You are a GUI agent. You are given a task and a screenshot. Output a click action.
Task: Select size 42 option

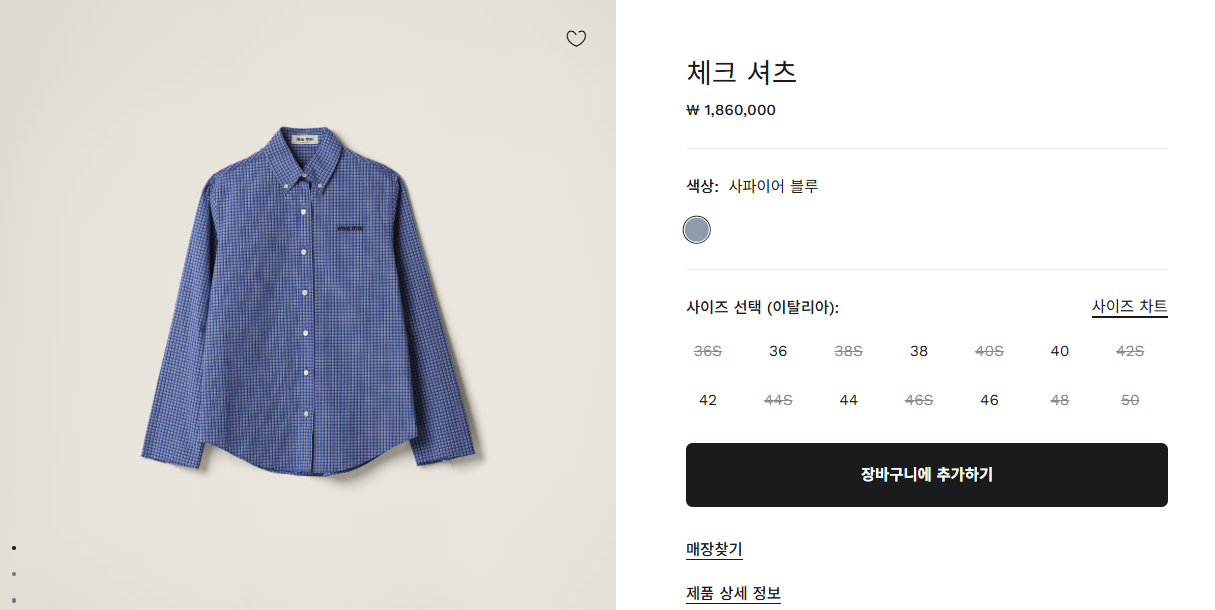click(x=708, y=400)
